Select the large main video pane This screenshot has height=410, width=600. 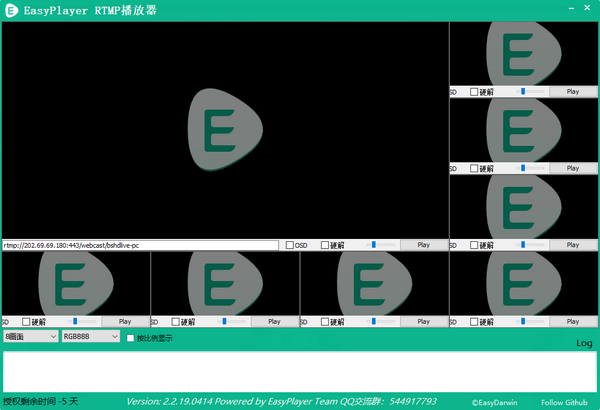(225, 130)
